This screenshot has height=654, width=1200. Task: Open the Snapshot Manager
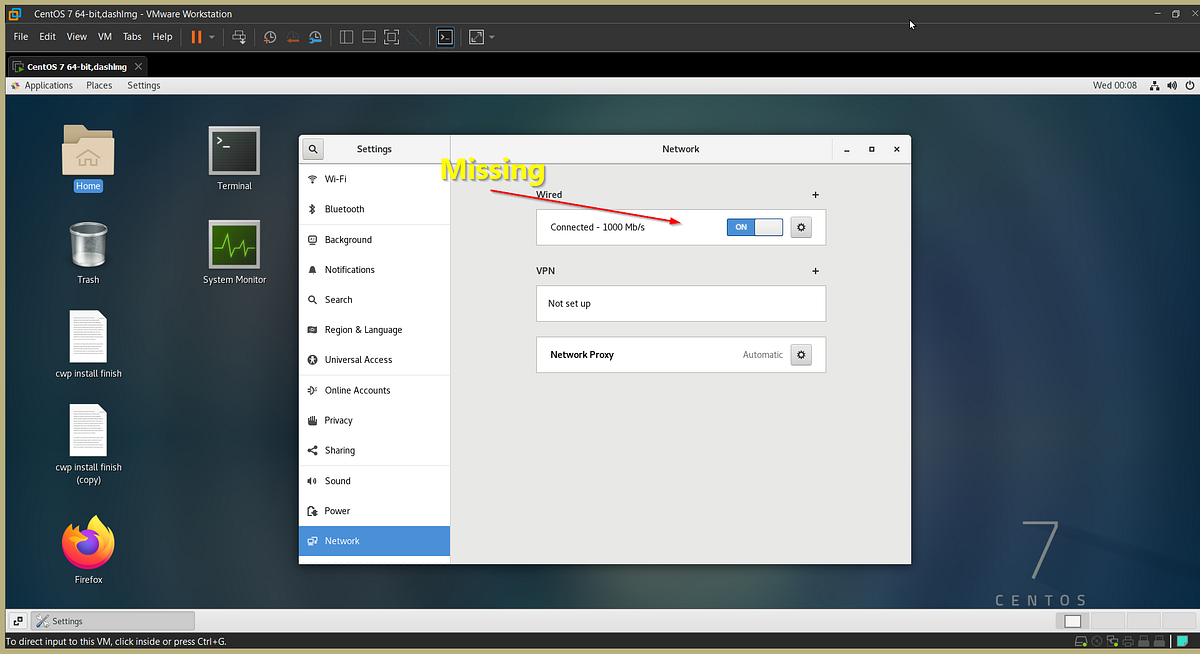click(x=315, y=36)
